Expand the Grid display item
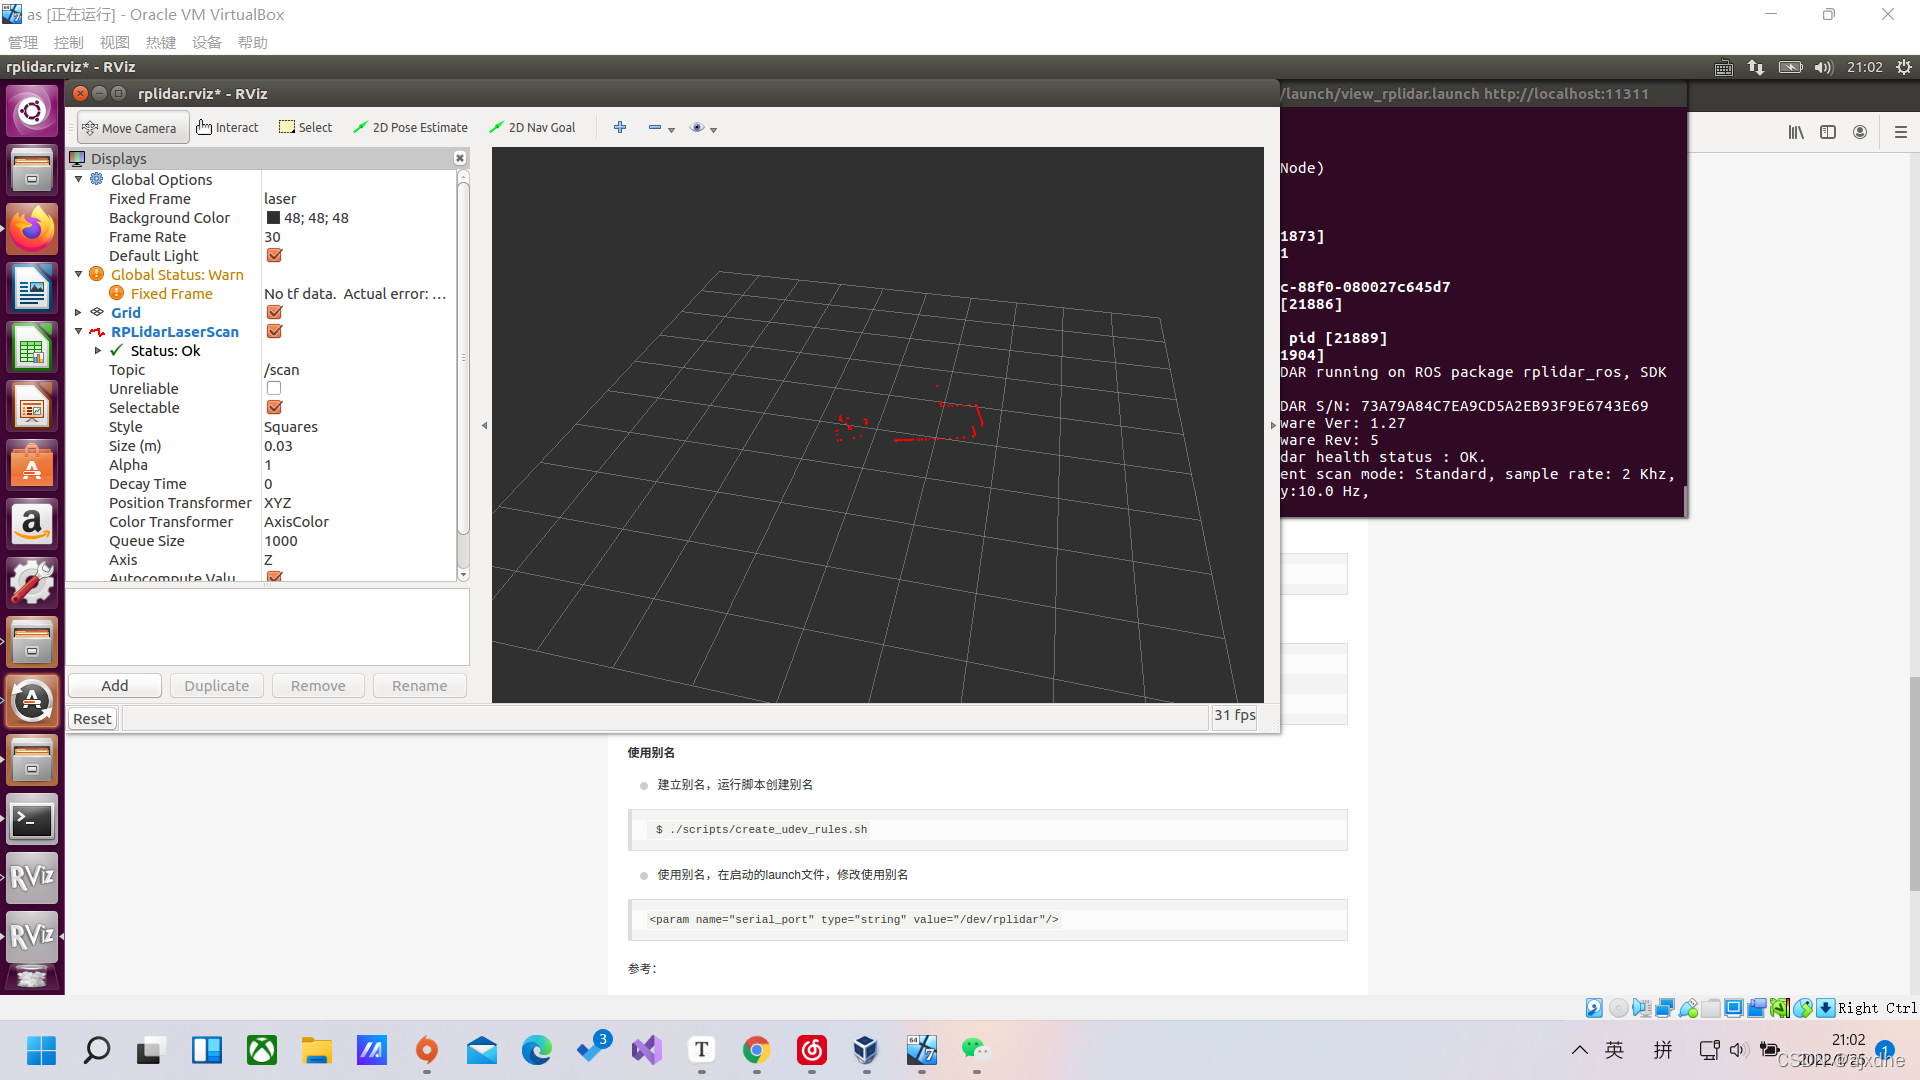The width and height of the screenshot is (1920, 1080). coord(79,313)
